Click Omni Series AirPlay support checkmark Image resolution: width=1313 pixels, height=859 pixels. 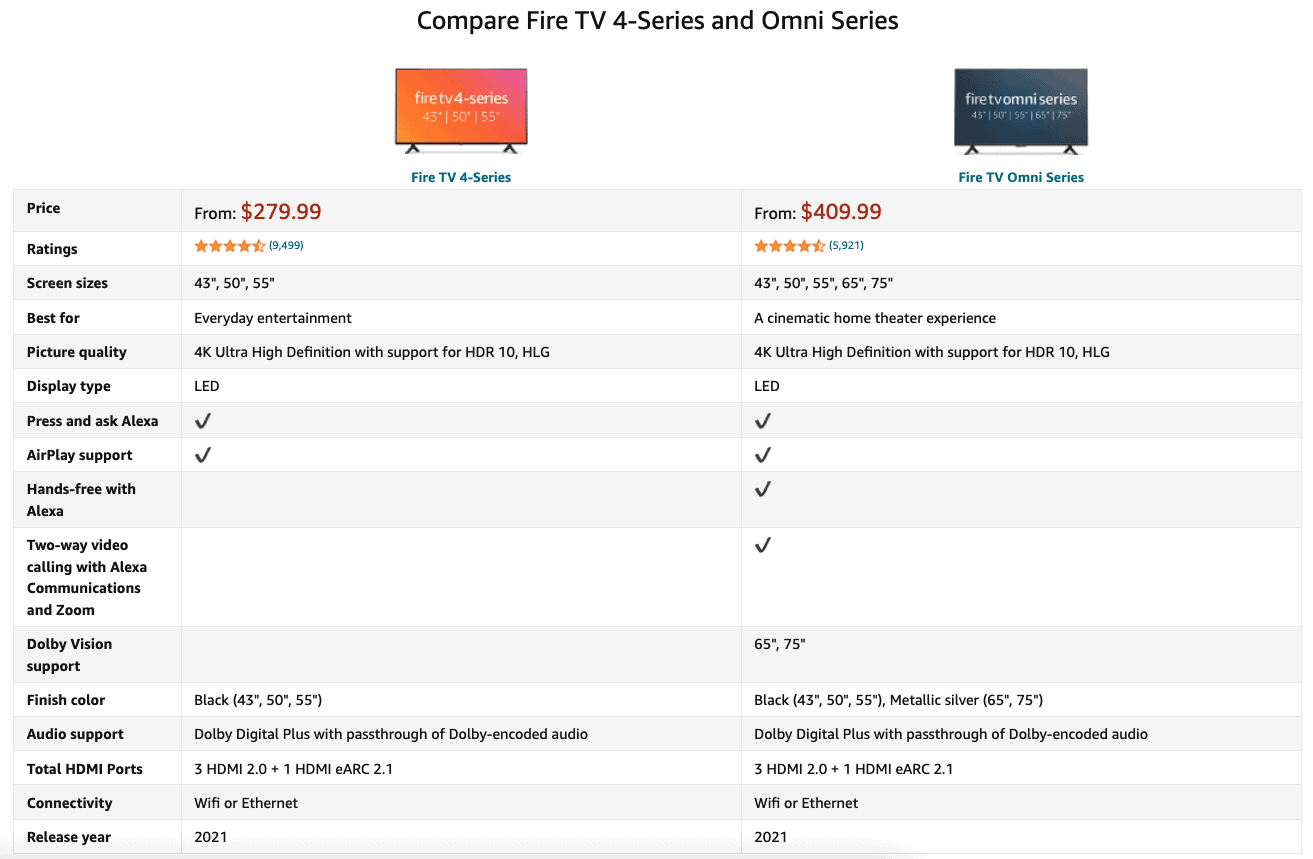coord(763,455)
